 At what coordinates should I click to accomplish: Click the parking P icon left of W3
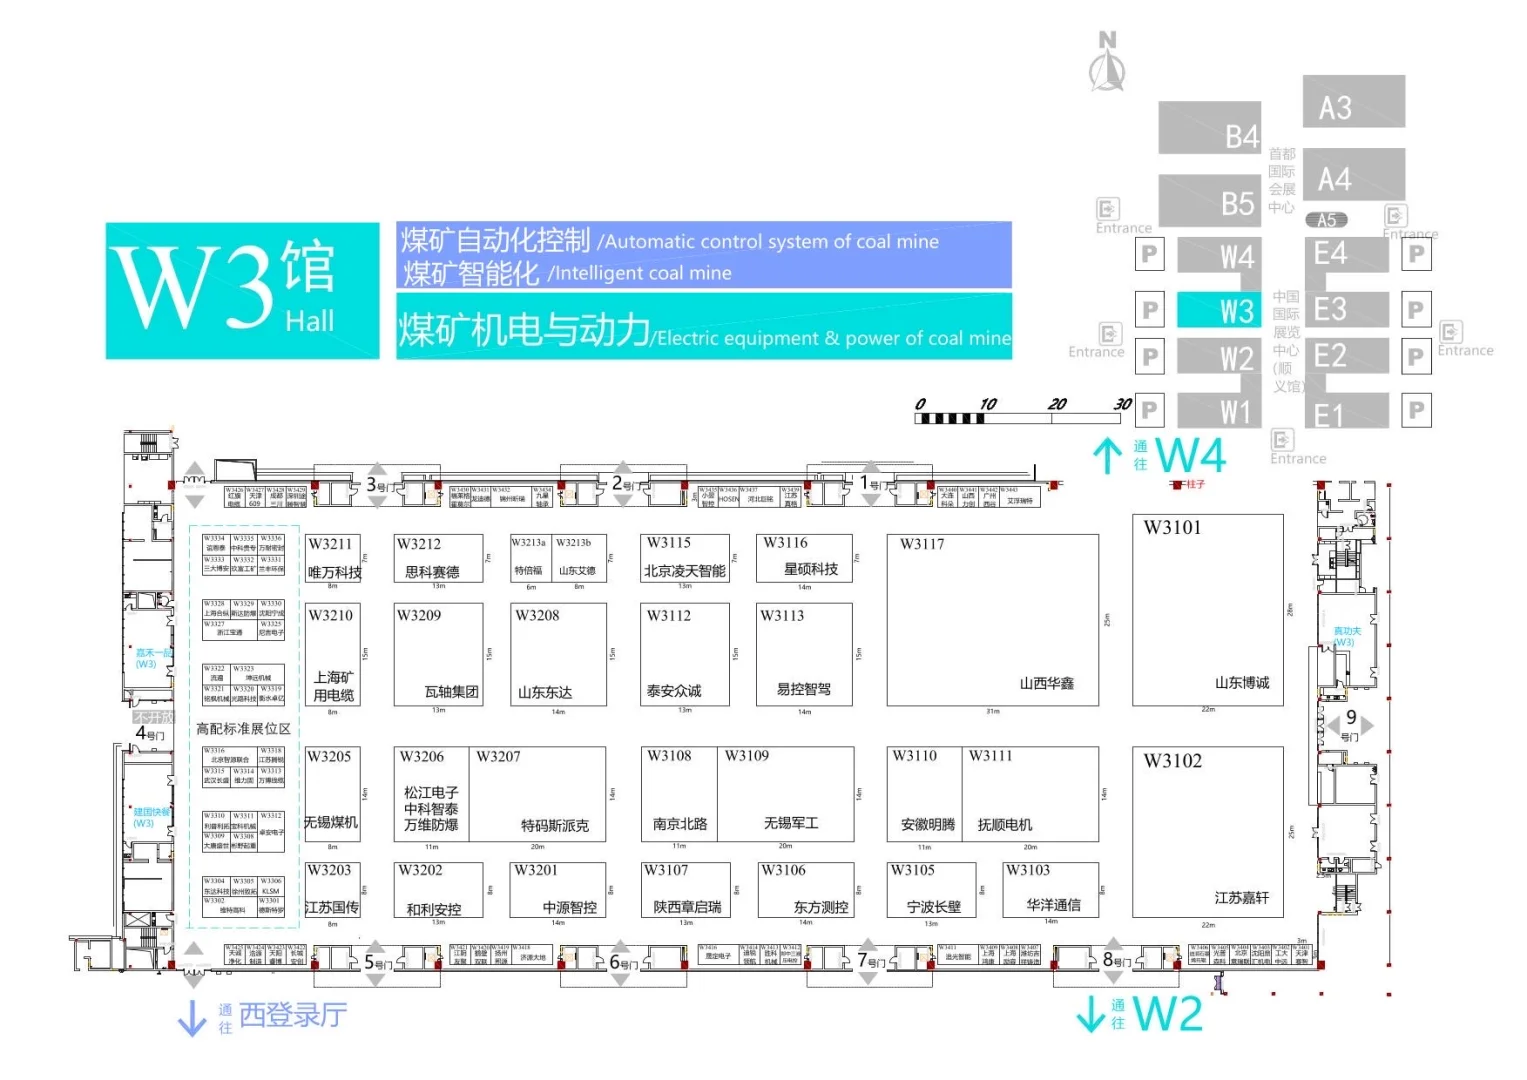(x=1149, y=311)
